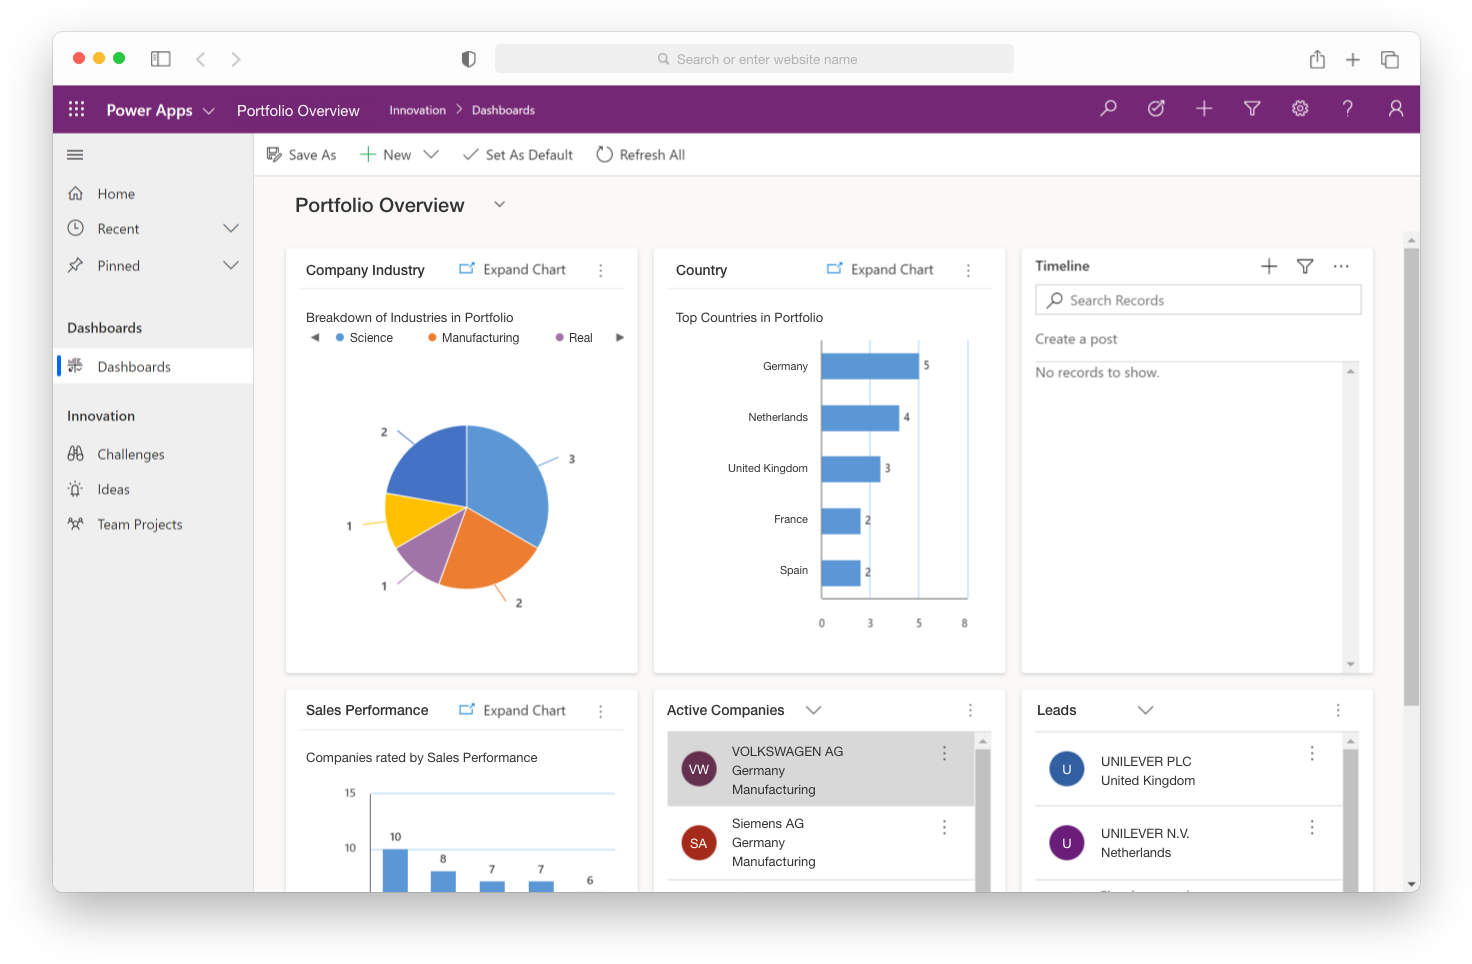Expand the Recent section chevron
Image resolution: width=1472 pixels, height=964 pixels.
click(x=231, y=228)
